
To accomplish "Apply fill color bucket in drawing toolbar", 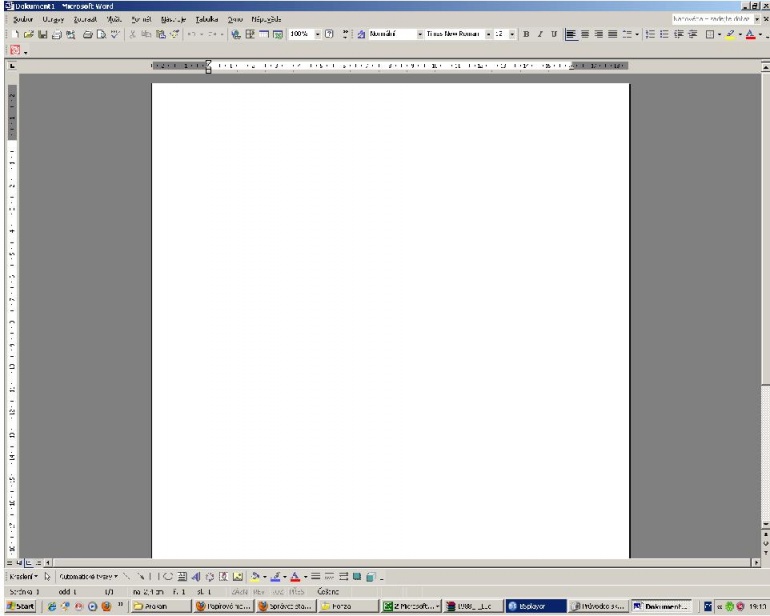I will pos(255,577).
